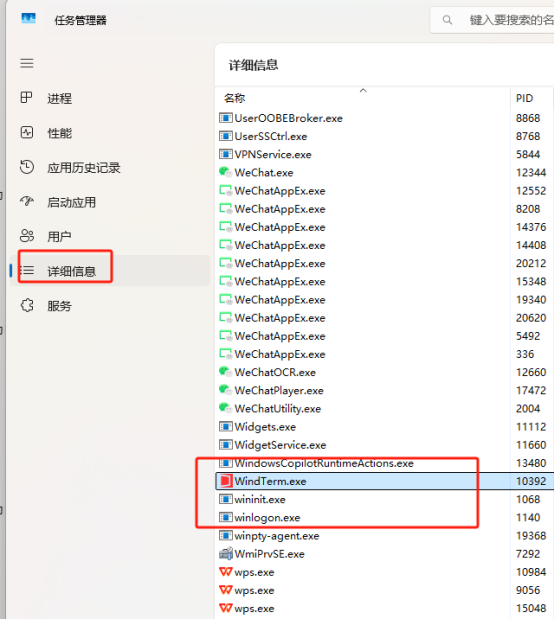Select the 用户 users icon

click(x=26, y=236)
